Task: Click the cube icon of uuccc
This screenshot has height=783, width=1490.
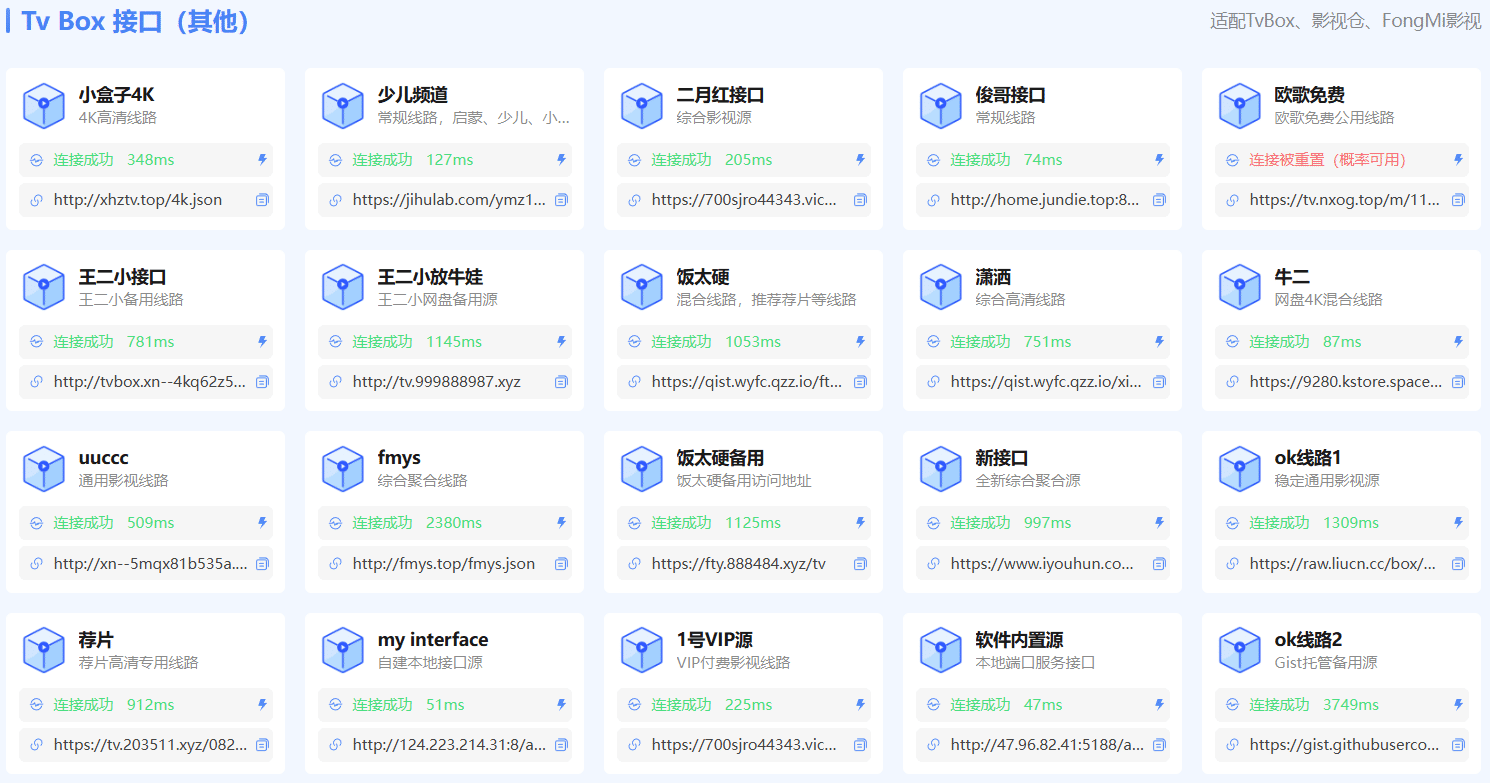Action: tap(44, 470)
